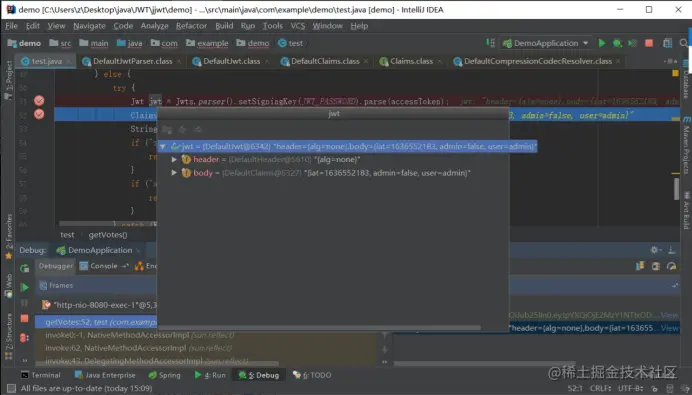Switch to DefaultJwtParser.class tab
This screenshot has height=395, width=692.
pyautogui.click(x=132, y=61)
